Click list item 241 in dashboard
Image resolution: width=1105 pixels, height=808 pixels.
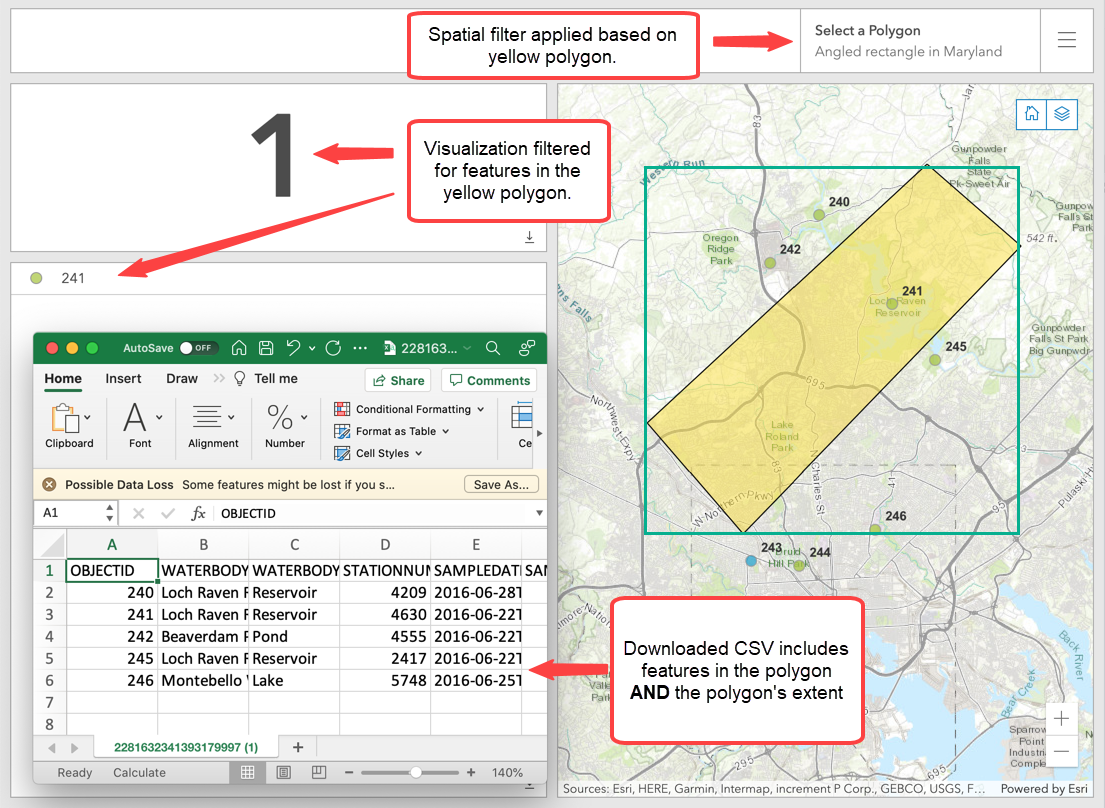point(278,278)
